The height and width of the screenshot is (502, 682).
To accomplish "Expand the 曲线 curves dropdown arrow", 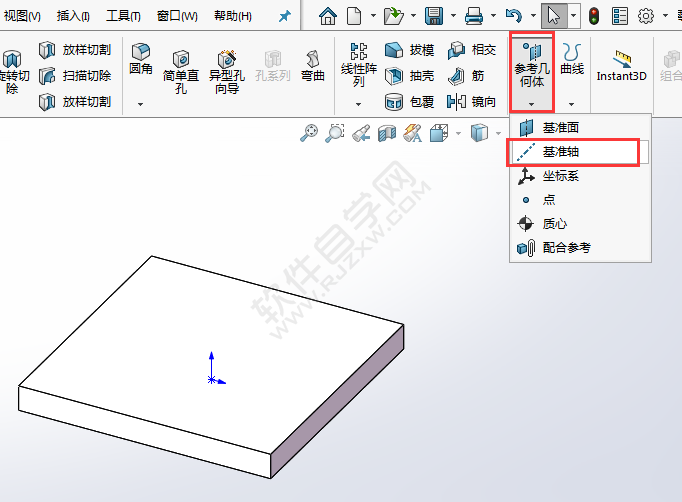I will pos(572,104).
